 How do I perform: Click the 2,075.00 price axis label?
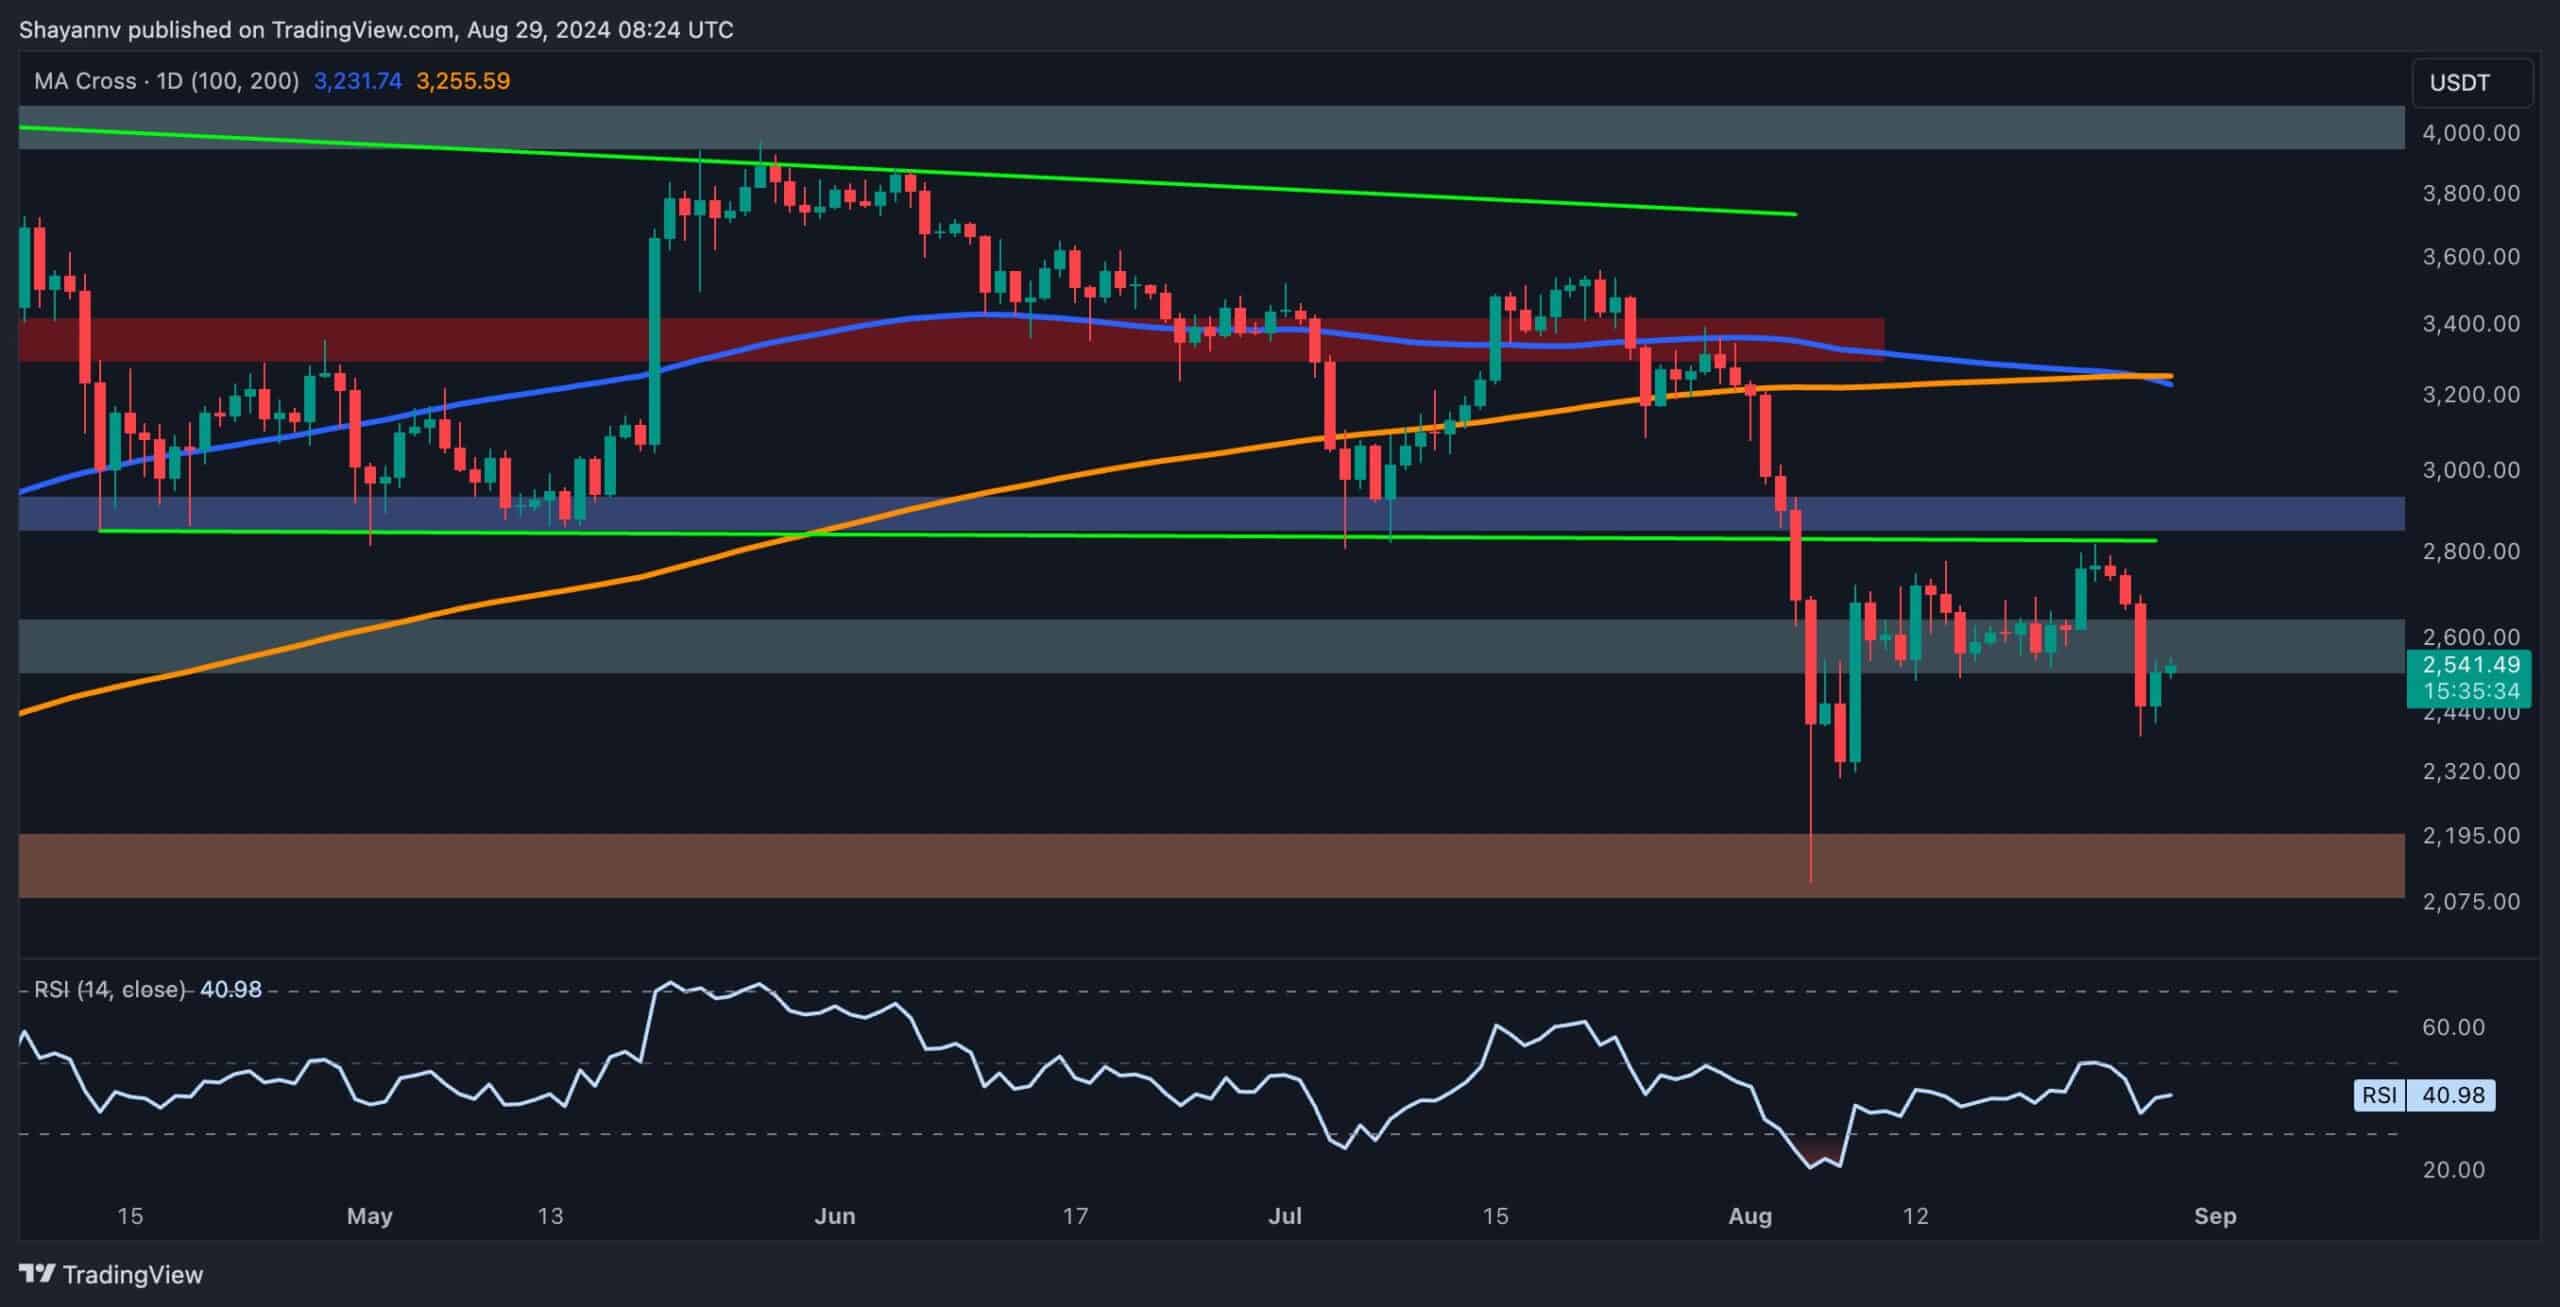(x=2470, y=901)
